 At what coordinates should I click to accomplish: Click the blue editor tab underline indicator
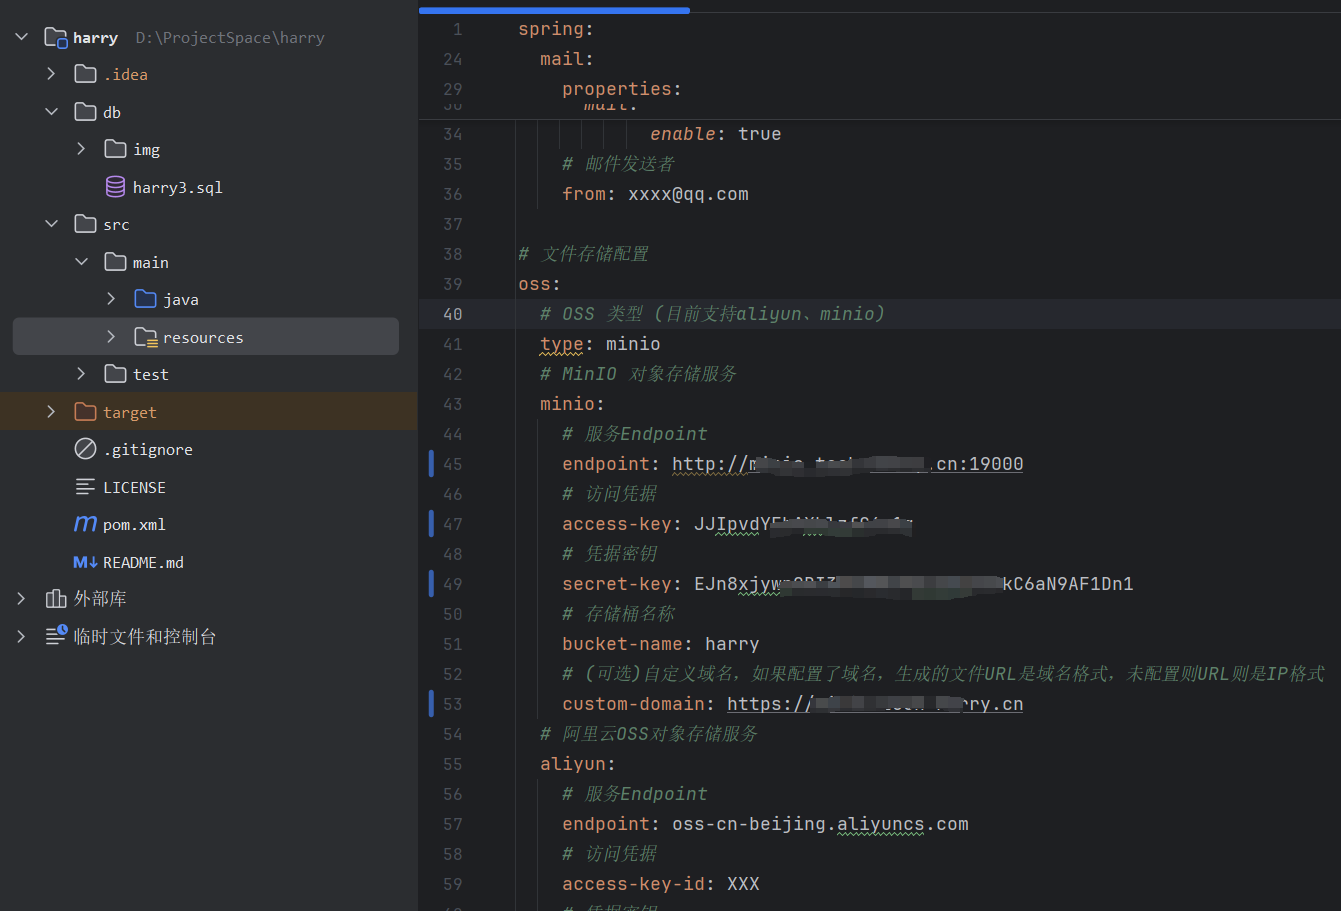click(x=554, y=10)
